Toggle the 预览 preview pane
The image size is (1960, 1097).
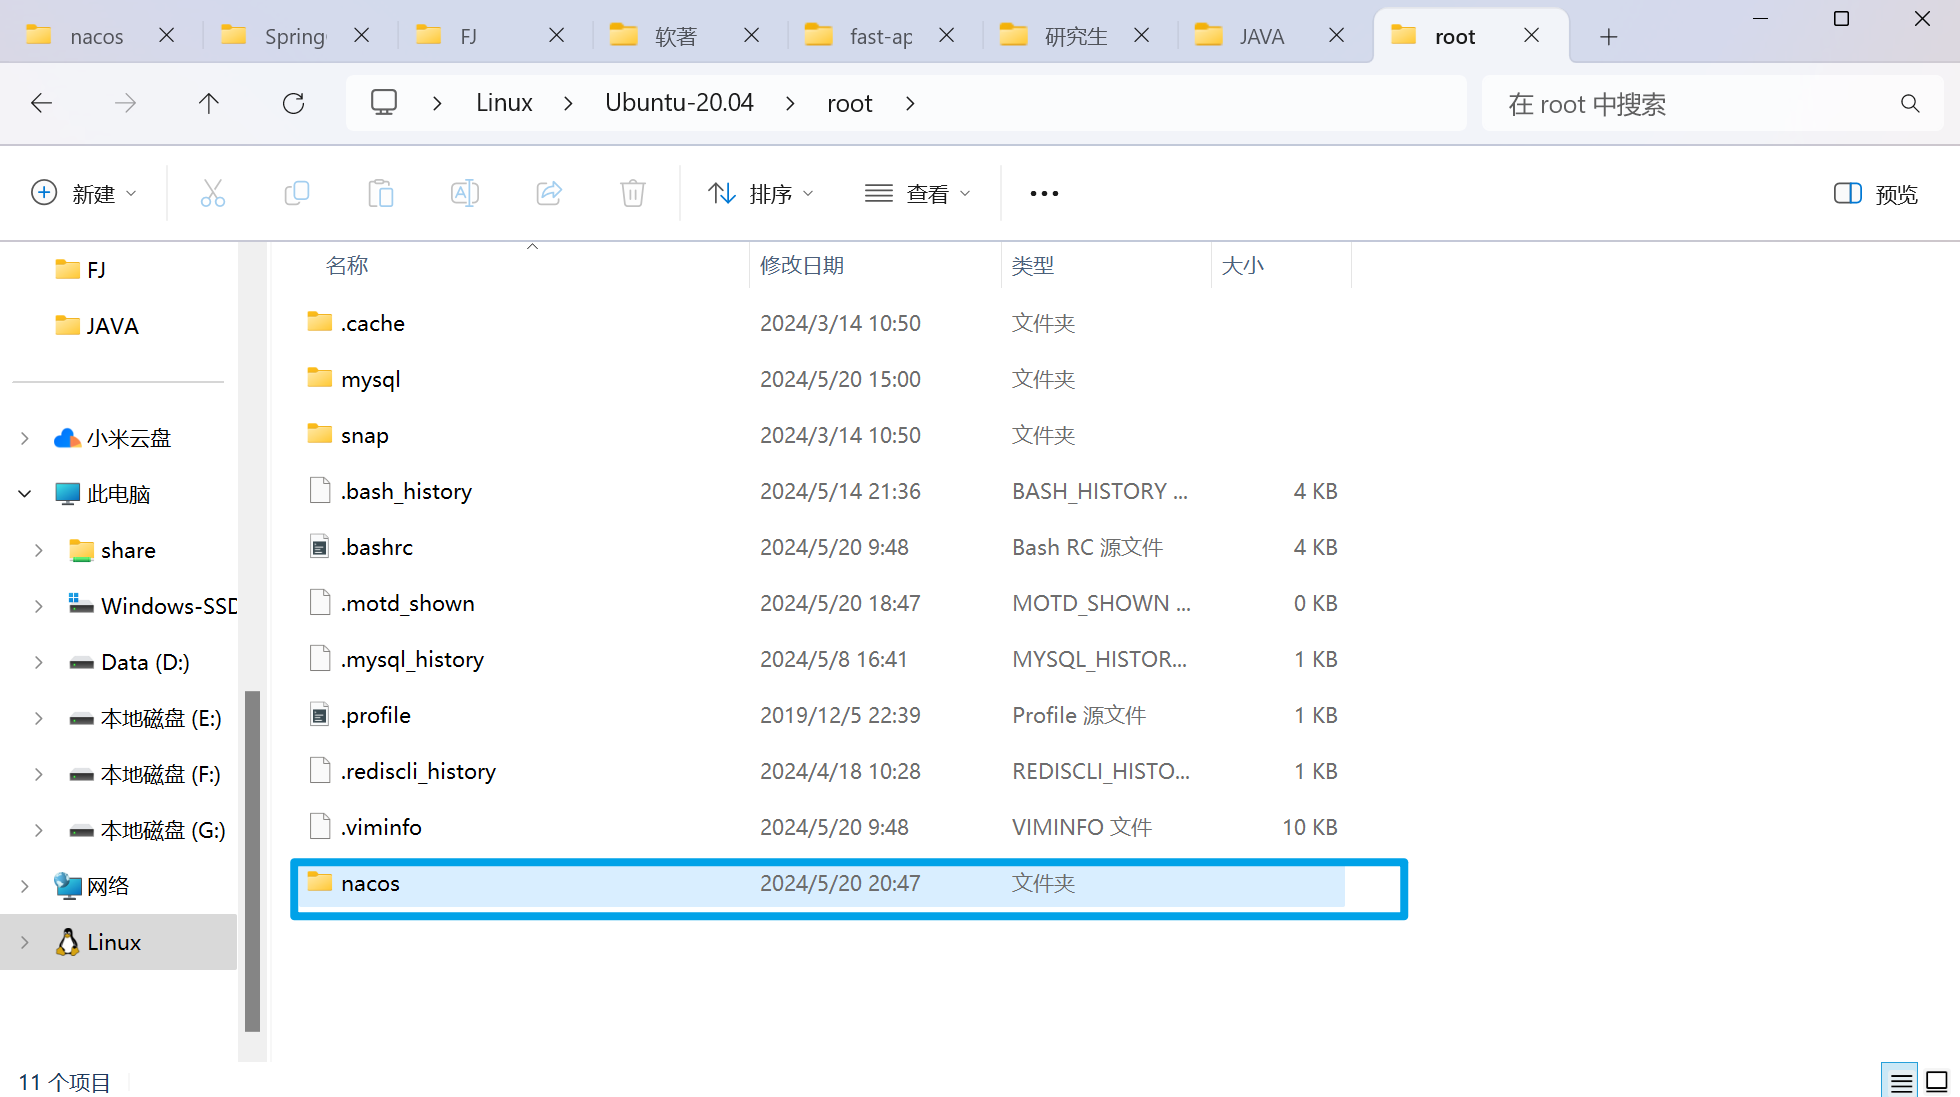coord(1875,194)
